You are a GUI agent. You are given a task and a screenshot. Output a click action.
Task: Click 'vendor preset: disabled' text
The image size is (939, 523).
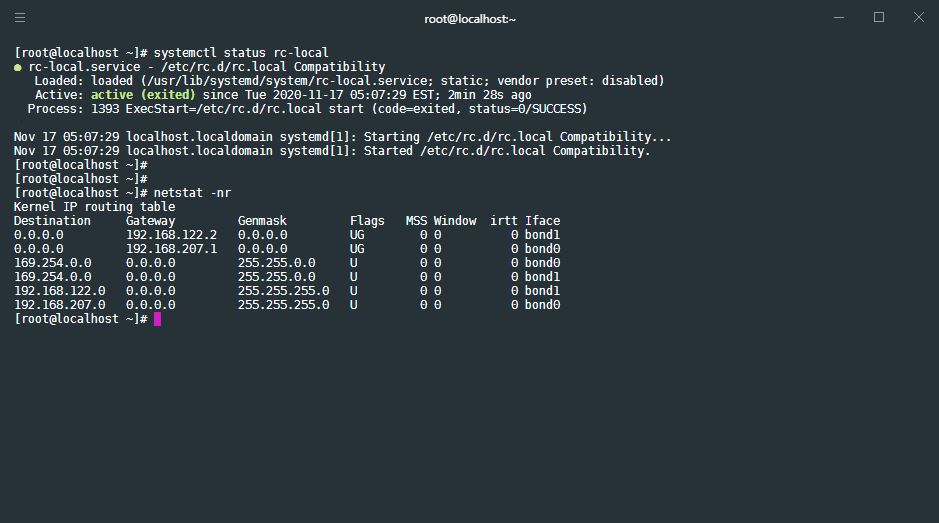[x=577, y=81]
